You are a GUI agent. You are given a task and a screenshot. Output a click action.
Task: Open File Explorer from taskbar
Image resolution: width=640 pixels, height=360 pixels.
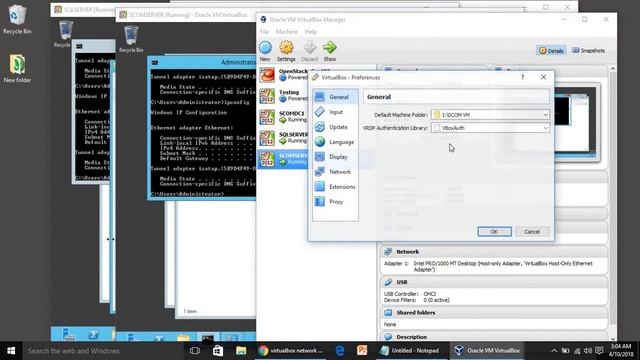point(241,351)
